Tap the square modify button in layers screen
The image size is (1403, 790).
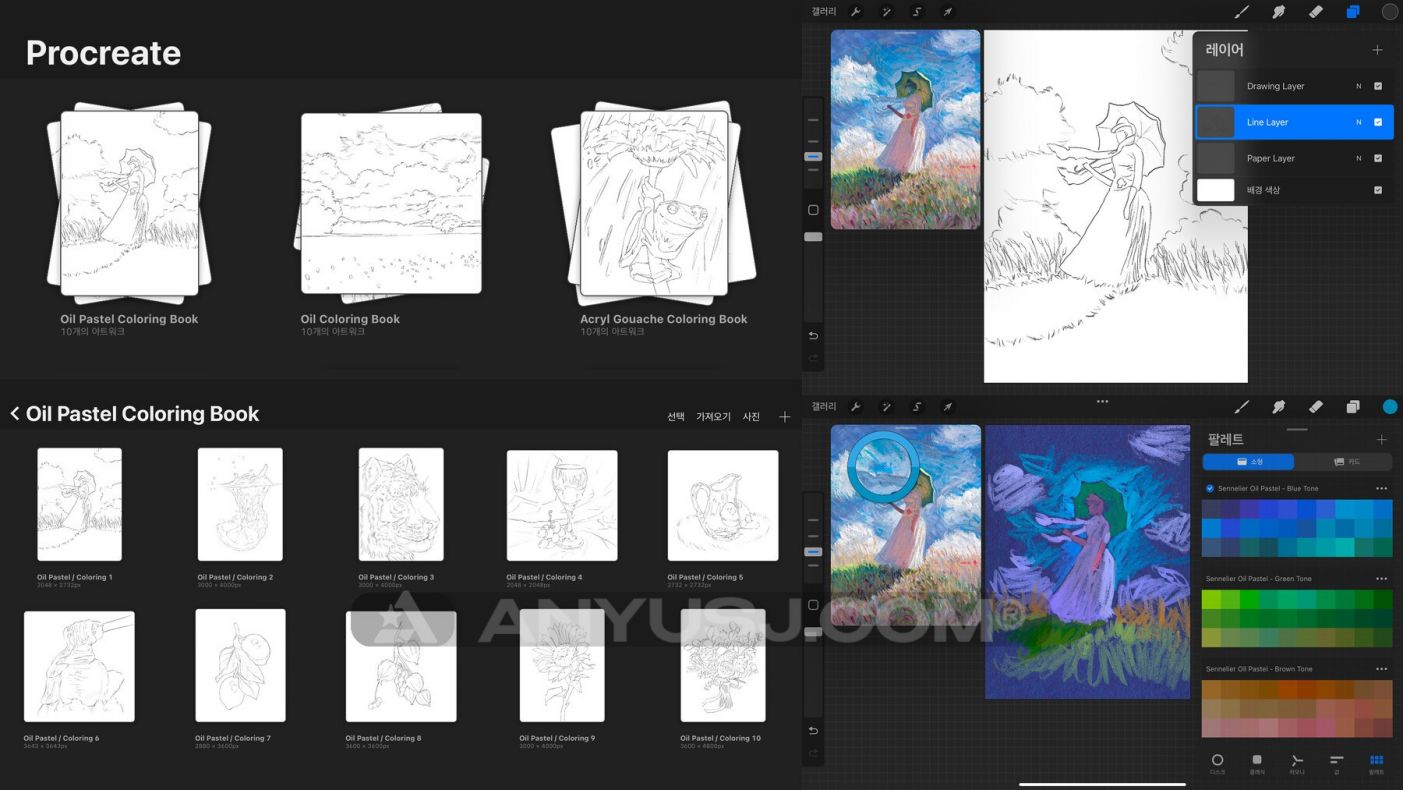813,210
